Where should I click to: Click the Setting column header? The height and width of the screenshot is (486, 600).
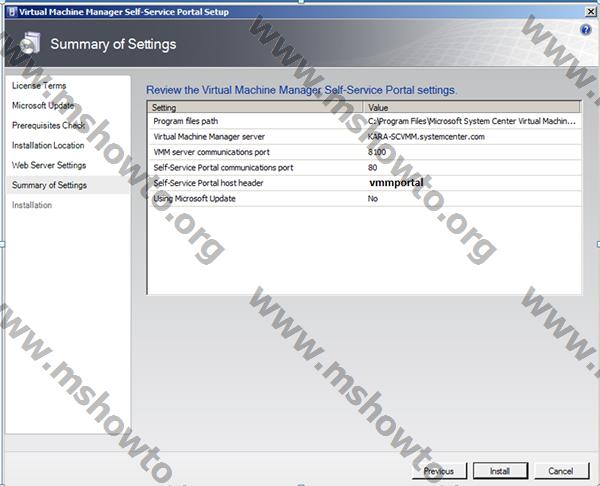click(x=255, y=108)
